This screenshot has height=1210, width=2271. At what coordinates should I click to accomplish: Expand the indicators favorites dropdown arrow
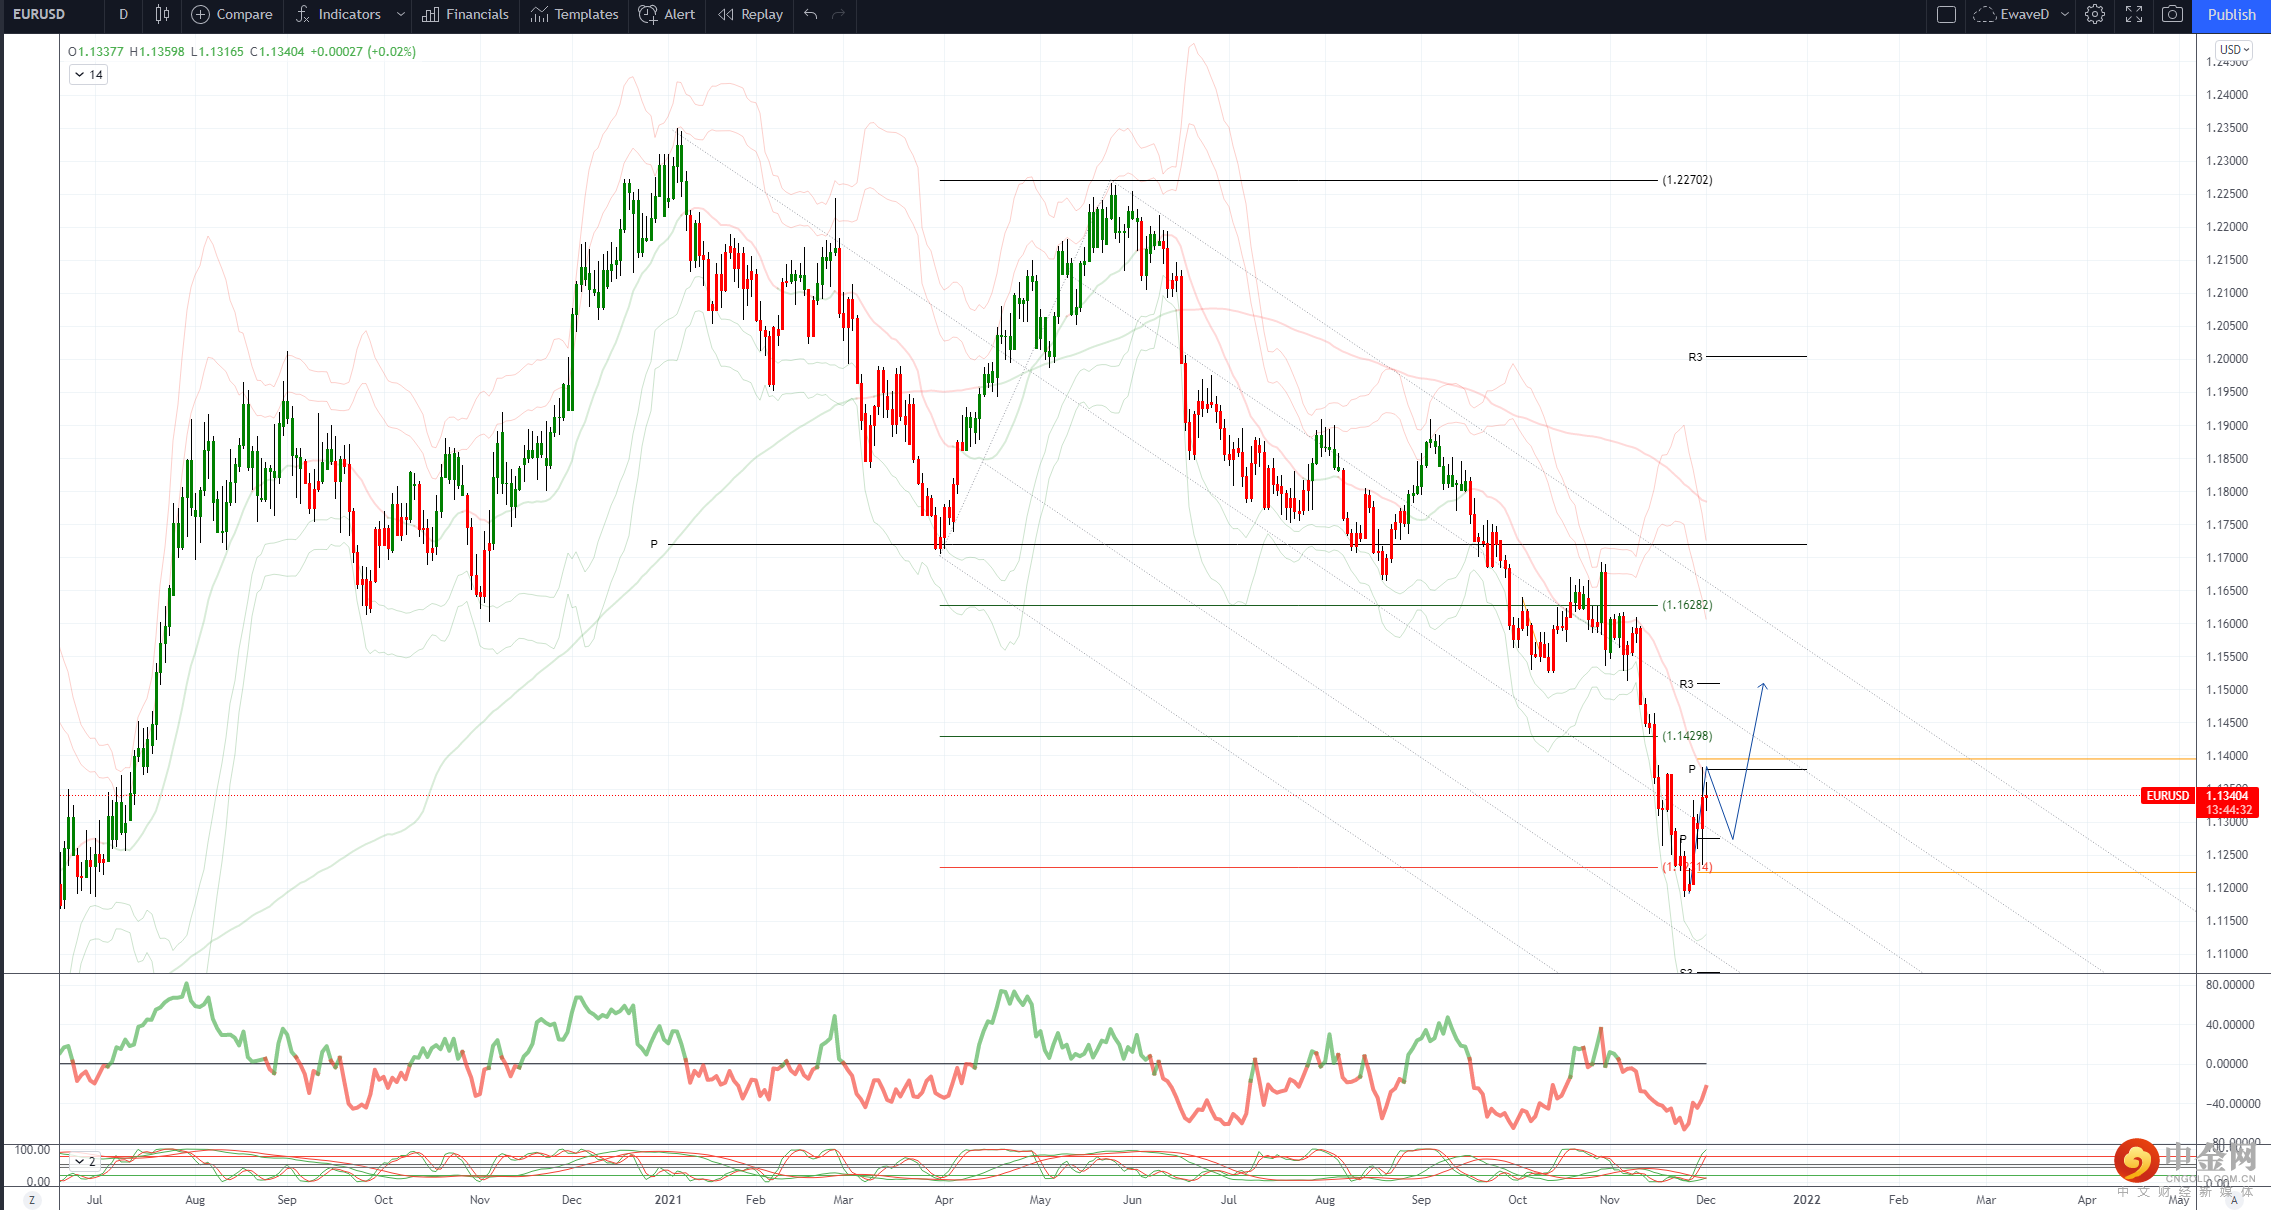pyautogui.click(x=401, y=14)
